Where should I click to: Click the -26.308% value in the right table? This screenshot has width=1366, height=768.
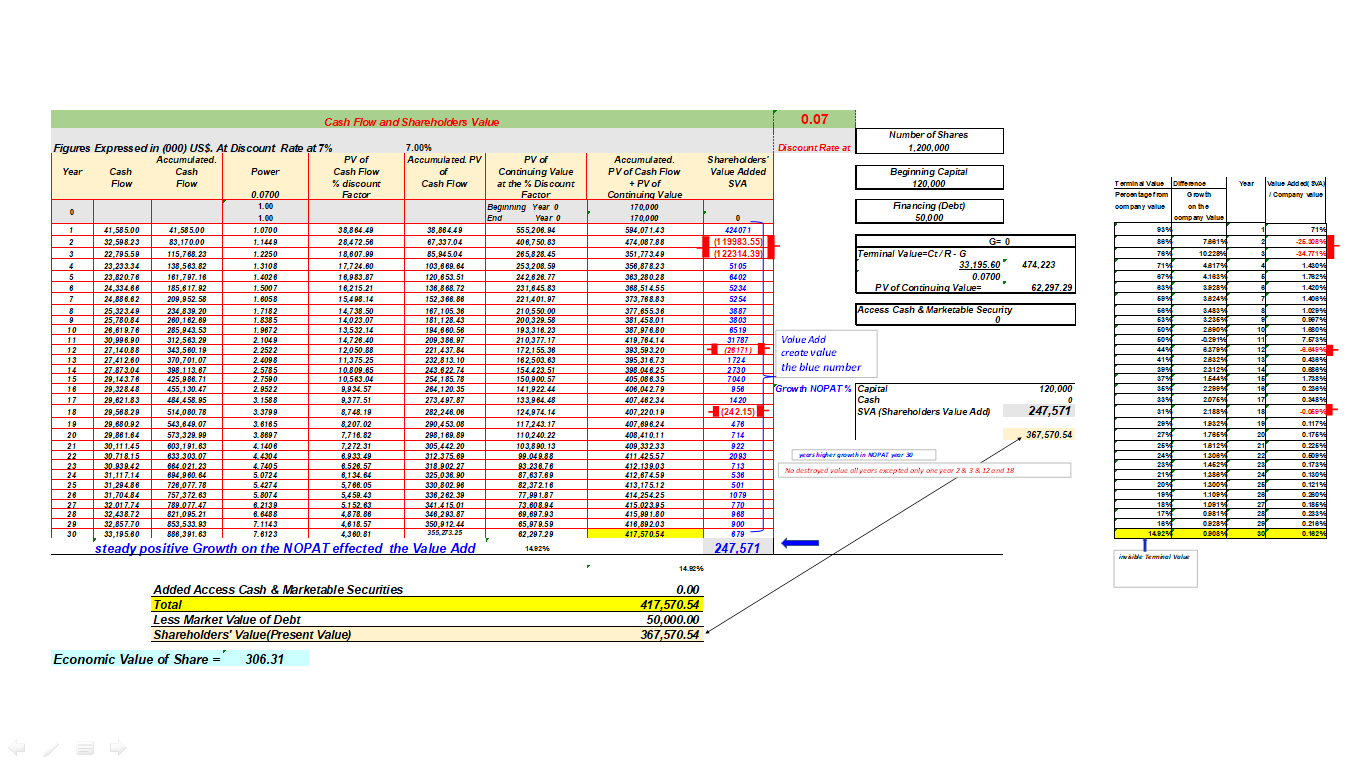tap(1310, 242)
